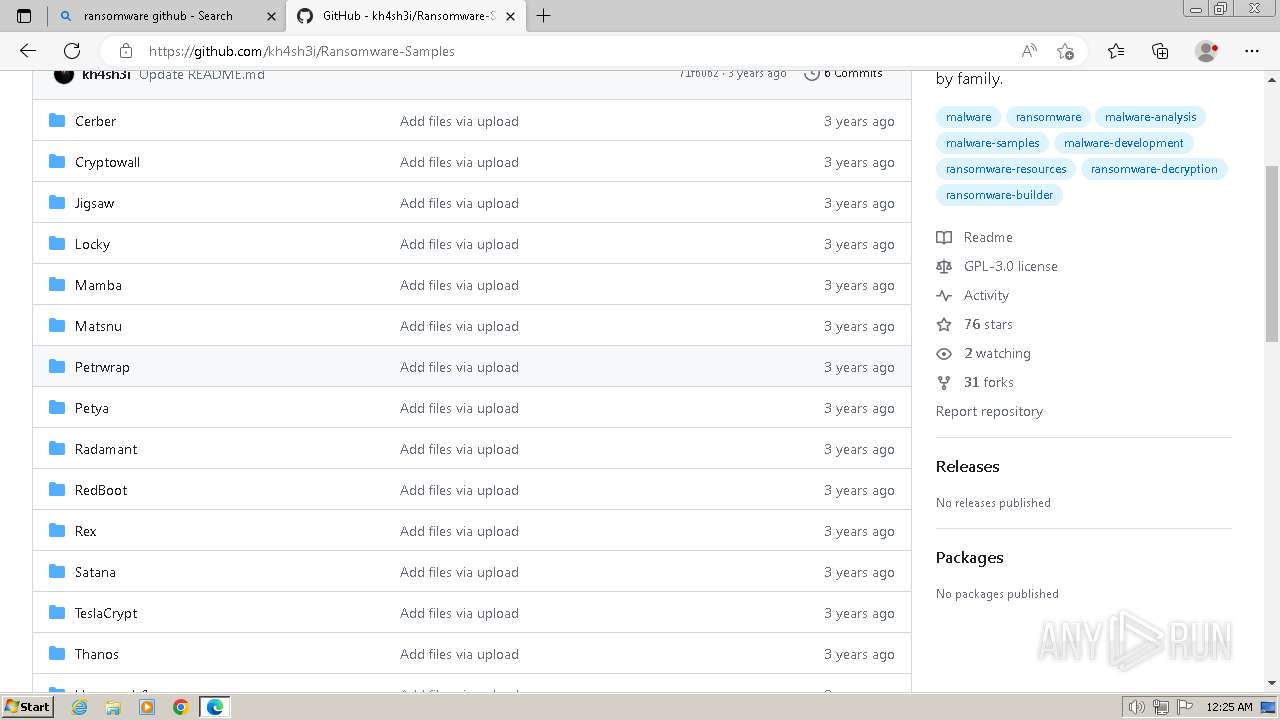The width and height of the screenshot is (1280, 720).
Task: Open the 6 Commits history link
Action: click(843, 73)
